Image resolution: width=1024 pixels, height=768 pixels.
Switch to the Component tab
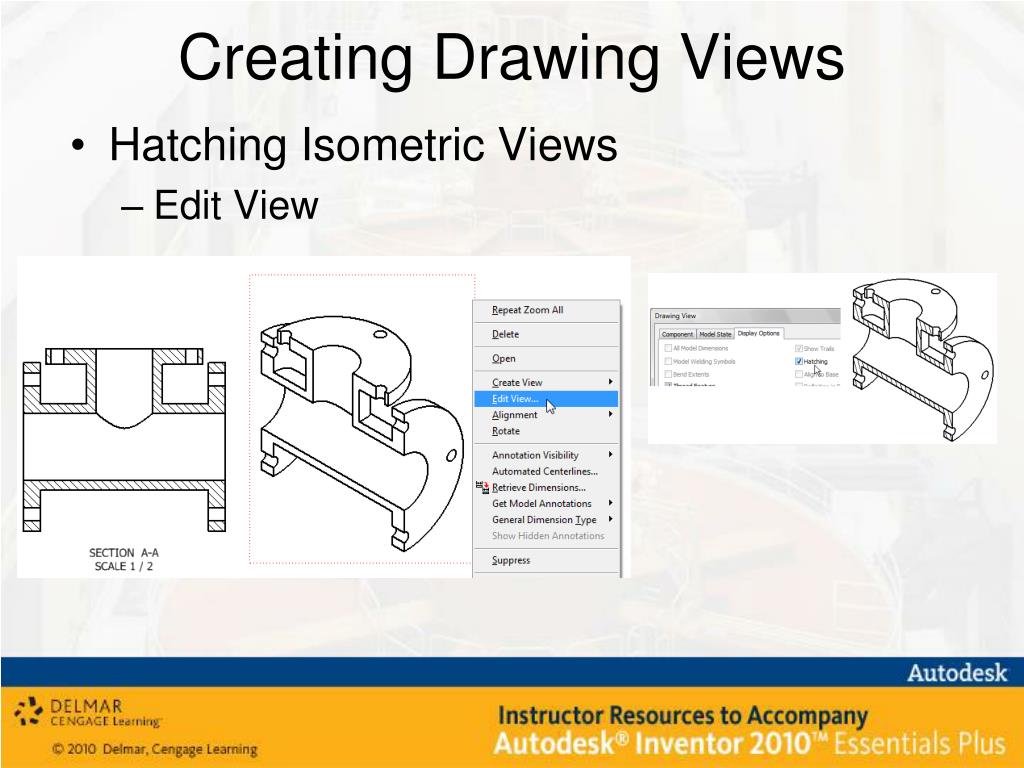pyautogui.click(x=677, y=334)
